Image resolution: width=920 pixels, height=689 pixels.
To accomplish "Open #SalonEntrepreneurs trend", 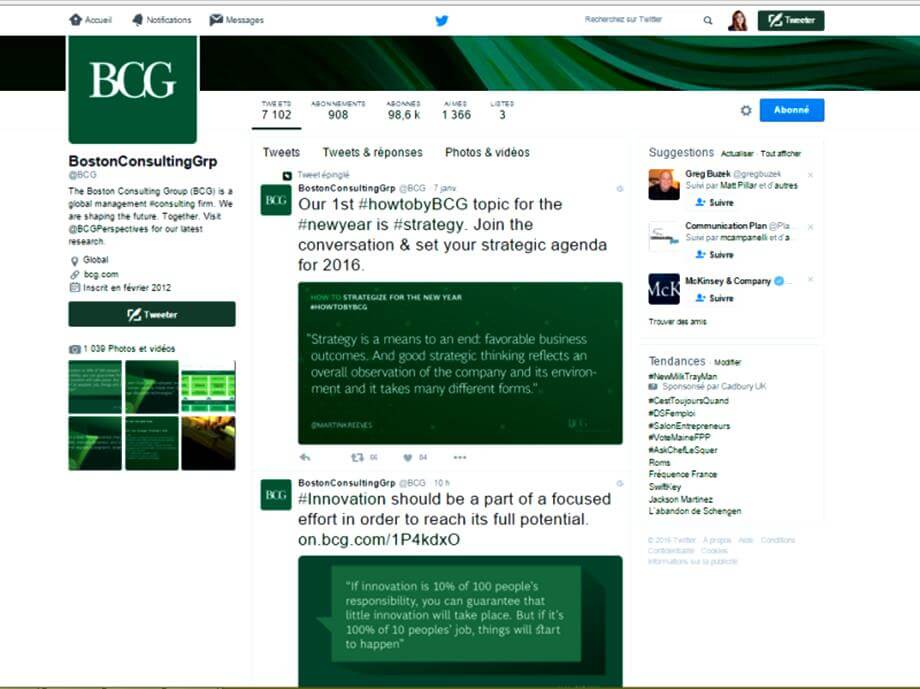I will [689, 426].
